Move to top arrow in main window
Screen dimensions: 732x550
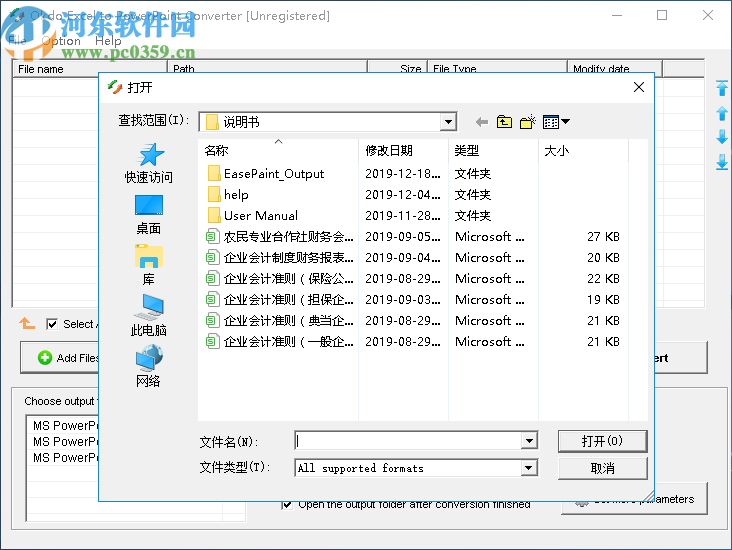722,88
